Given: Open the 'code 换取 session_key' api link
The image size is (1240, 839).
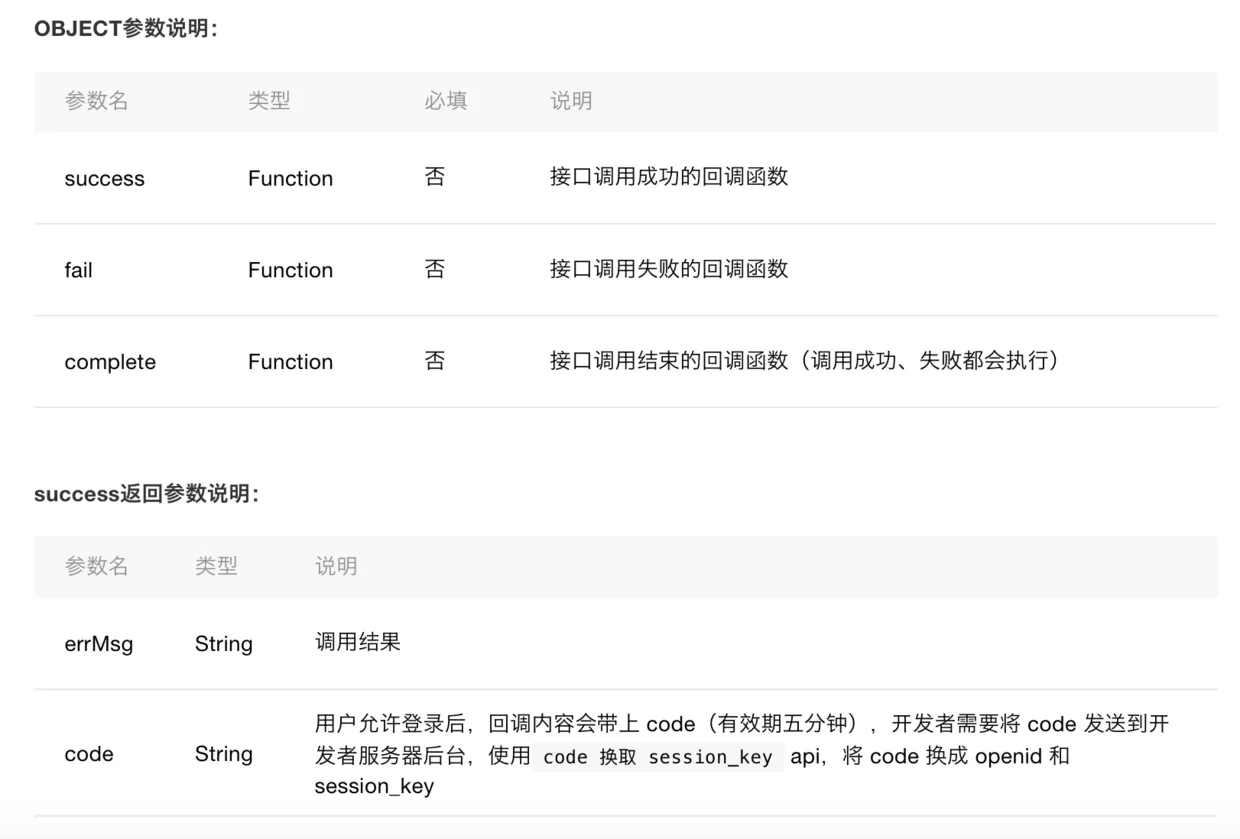Looking at the screenshot, I should click(657, 757).
